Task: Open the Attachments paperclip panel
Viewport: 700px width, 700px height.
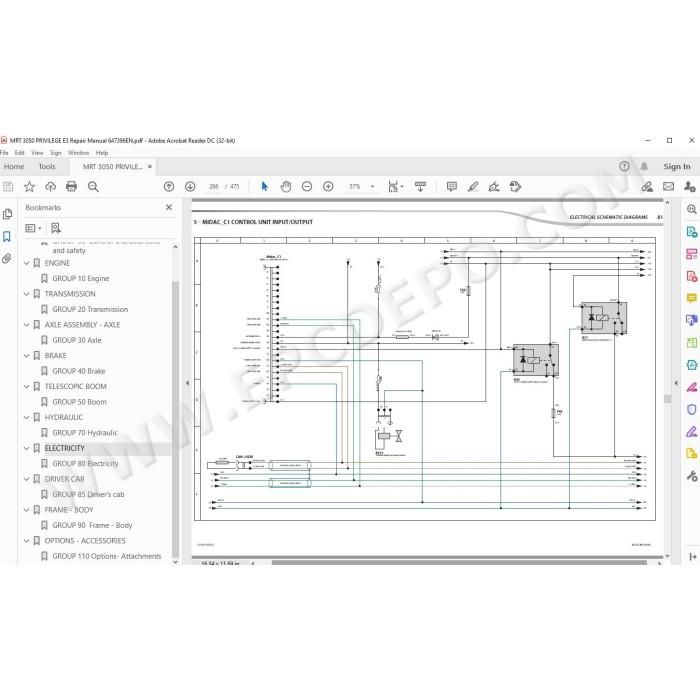Action: [x=7, y=258]
